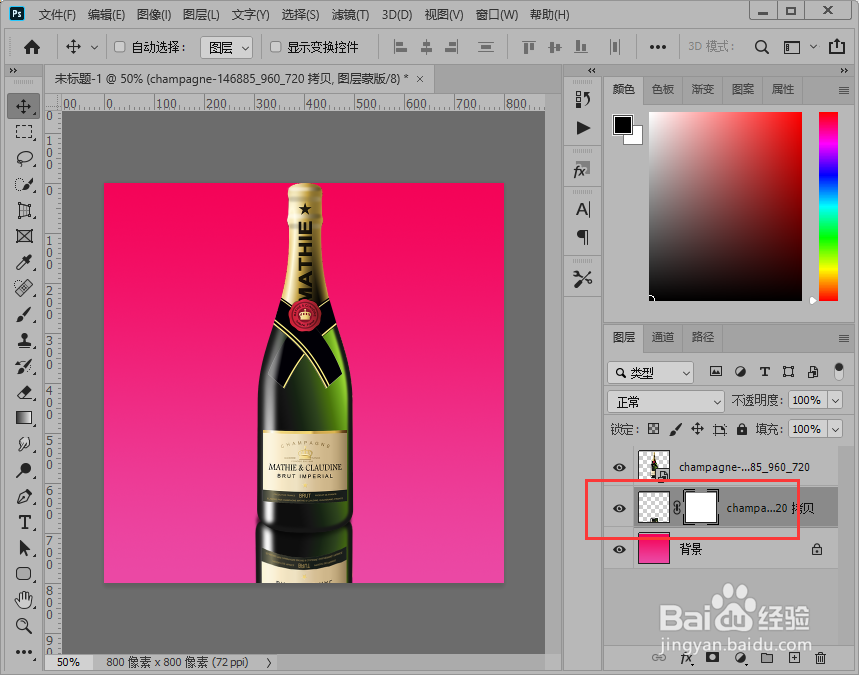The height and width of the screenshot is (675, 859).
Task: Select the Brush tool
Action: [24, 314]
